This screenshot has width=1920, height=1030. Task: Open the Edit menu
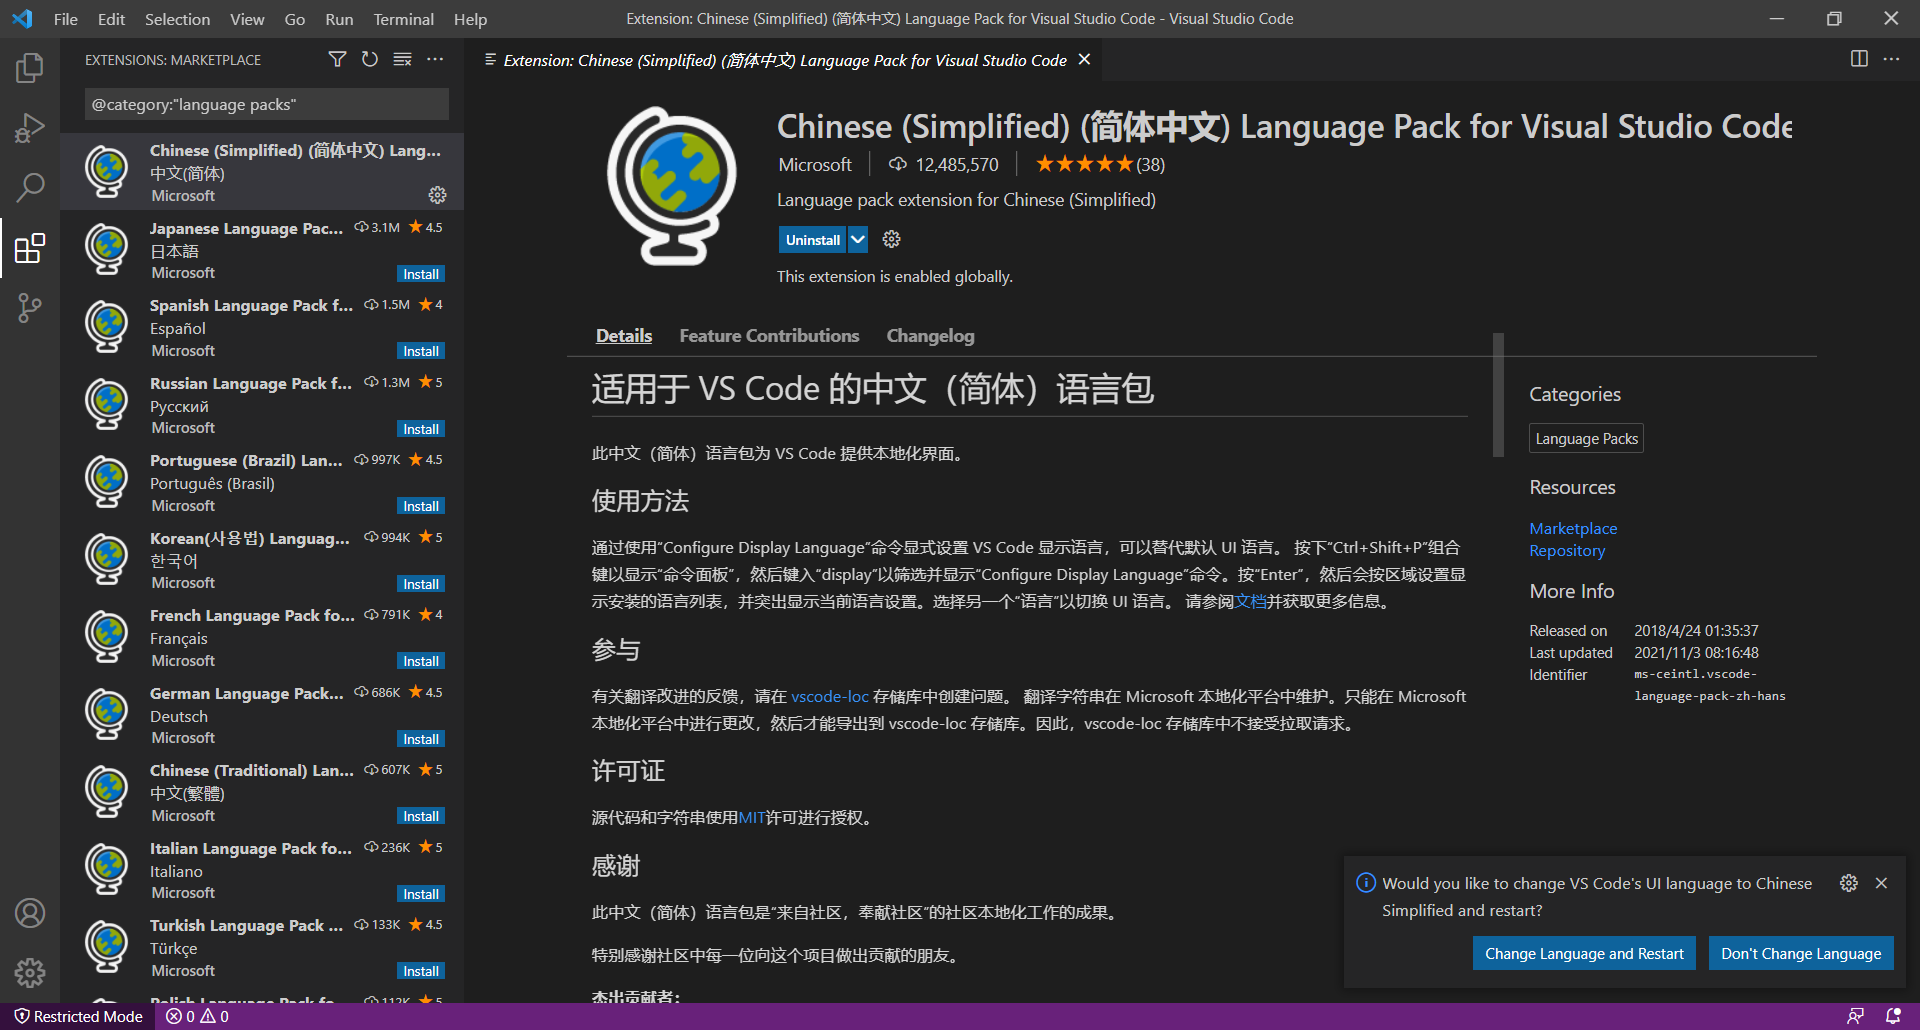(111, 19)
